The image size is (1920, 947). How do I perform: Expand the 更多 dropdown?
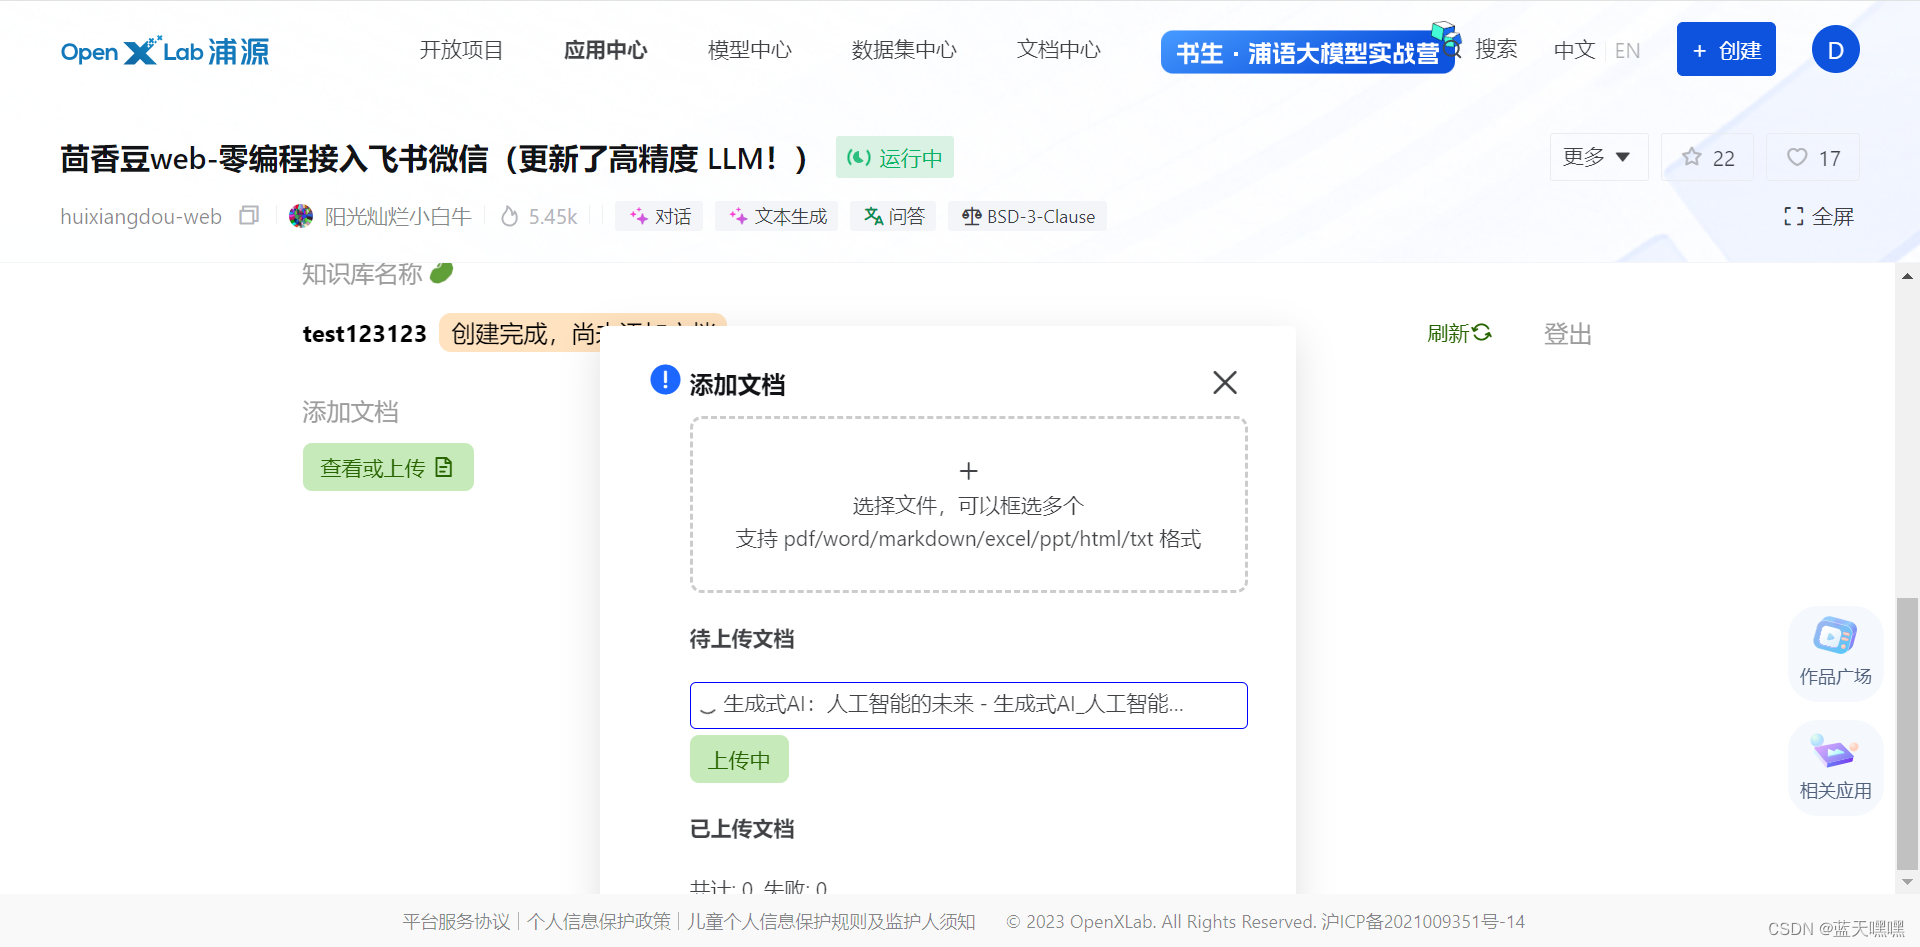point(1598,157)
